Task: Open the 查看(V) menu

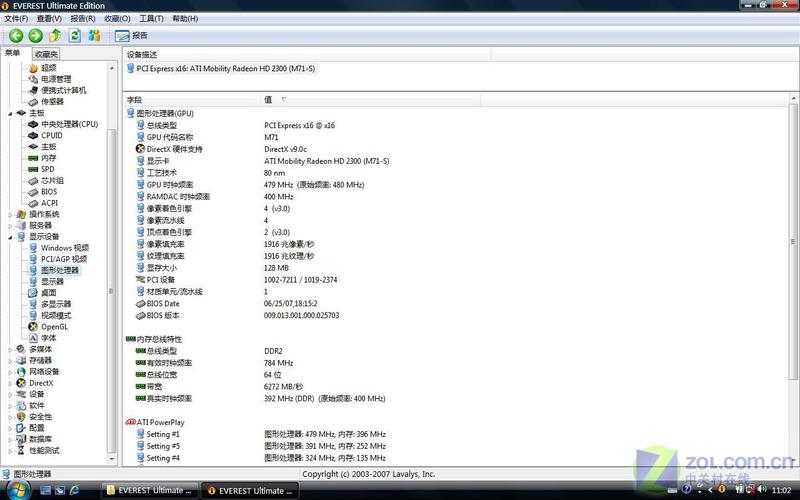Action: (x=49, y=18)
